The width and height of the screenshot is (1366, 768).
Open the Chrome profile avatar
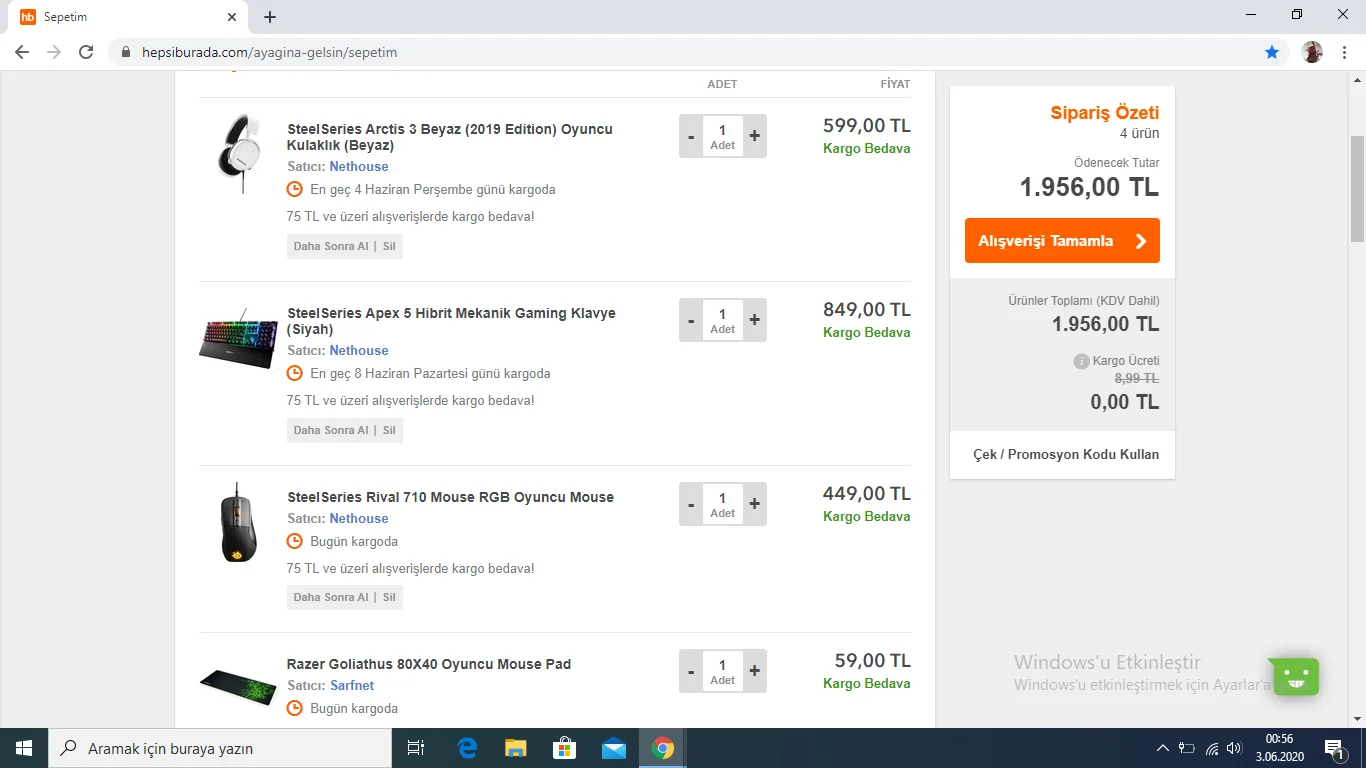1312,52
